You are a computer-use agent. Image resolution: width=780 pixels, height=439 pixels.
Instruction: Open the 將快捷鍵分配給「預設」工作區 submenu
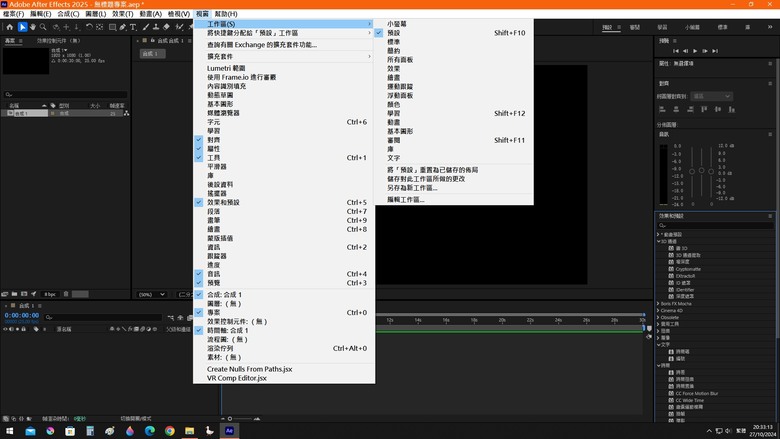pyautogui.click(x=284, y=33)
